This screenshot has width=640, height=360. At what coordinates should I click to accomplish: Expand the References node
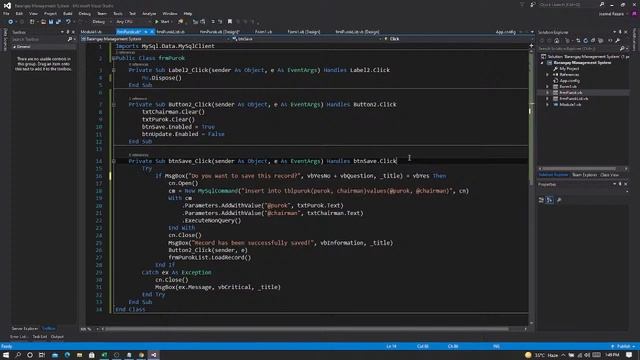tap(547, 75)
